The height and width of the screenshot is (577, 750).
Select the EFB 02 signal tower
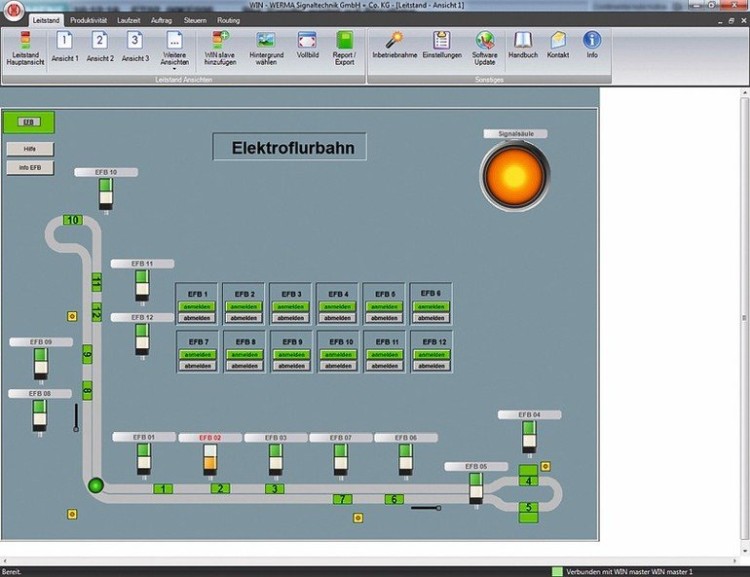[x=210, y=457]
